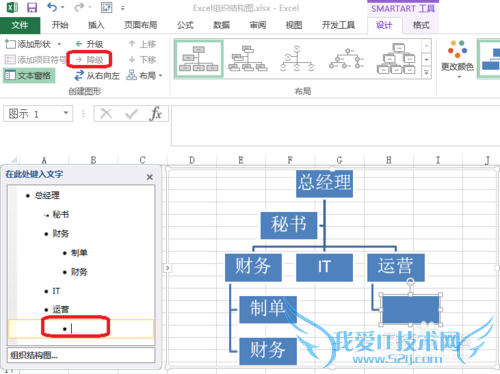The image size is (500, 374).
Task: Select the SmartArt 格式 tab
Action: [421, 25]
